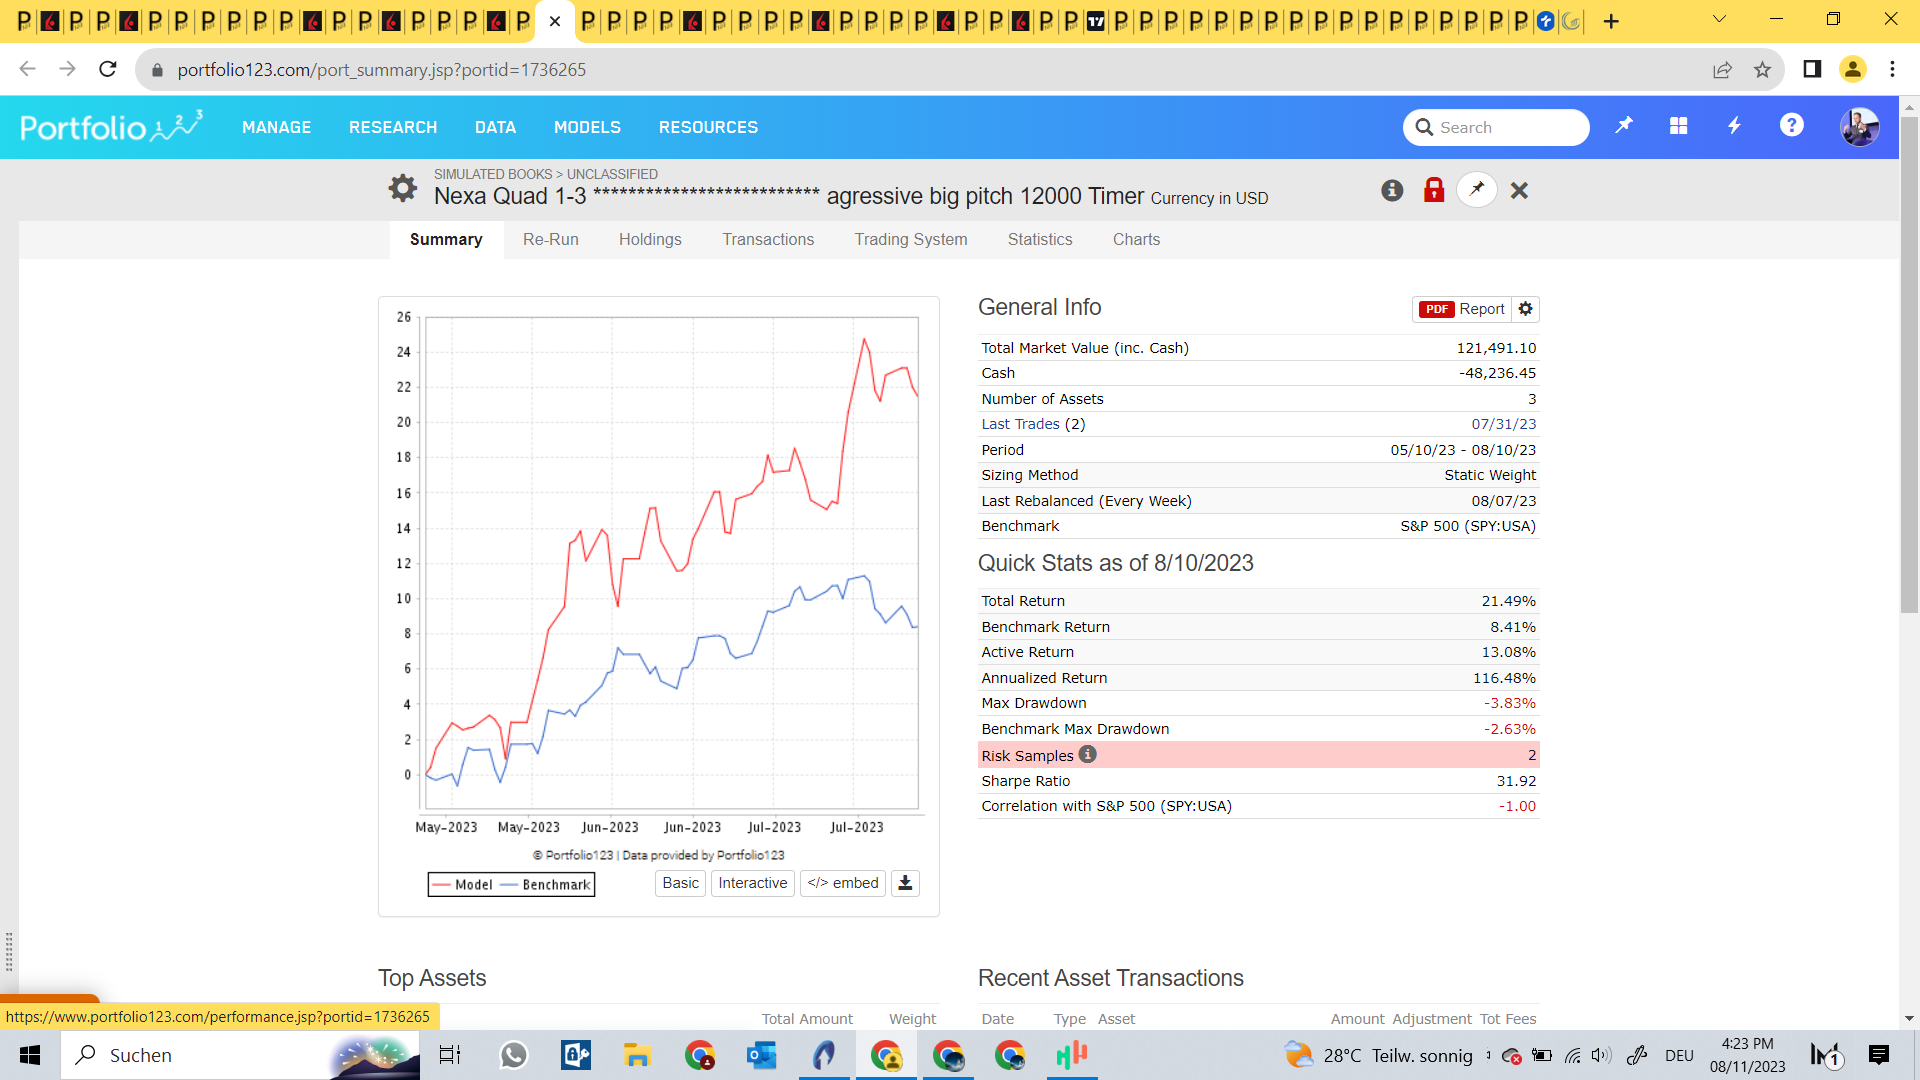The image size is (1920, 1080).
Task: Click the portfolio settings gear icon
Action: click(x=402, y=188)
